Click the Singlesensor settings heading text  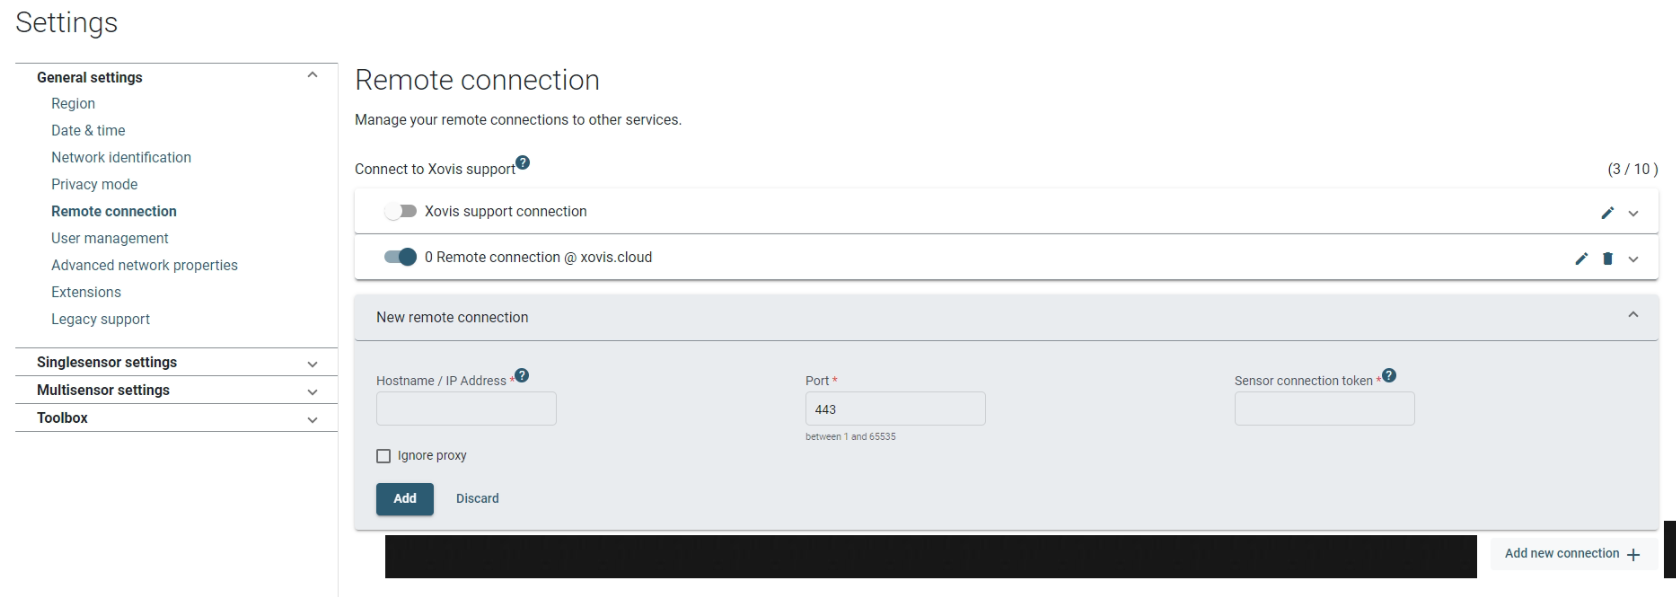(106, 362)
